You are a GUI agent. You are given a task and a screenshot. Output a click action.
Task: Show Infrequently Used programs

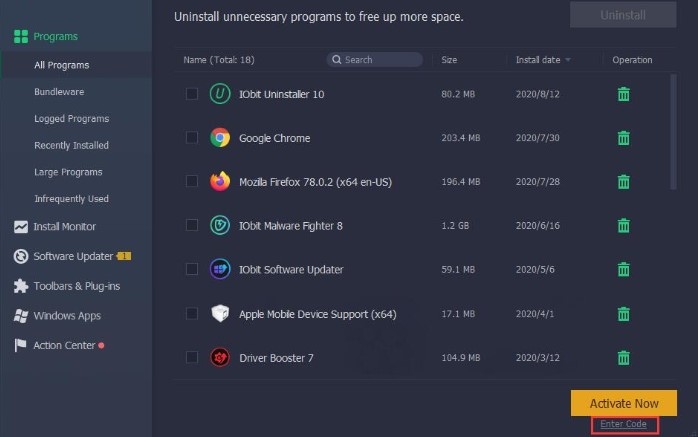coord(71,198)
